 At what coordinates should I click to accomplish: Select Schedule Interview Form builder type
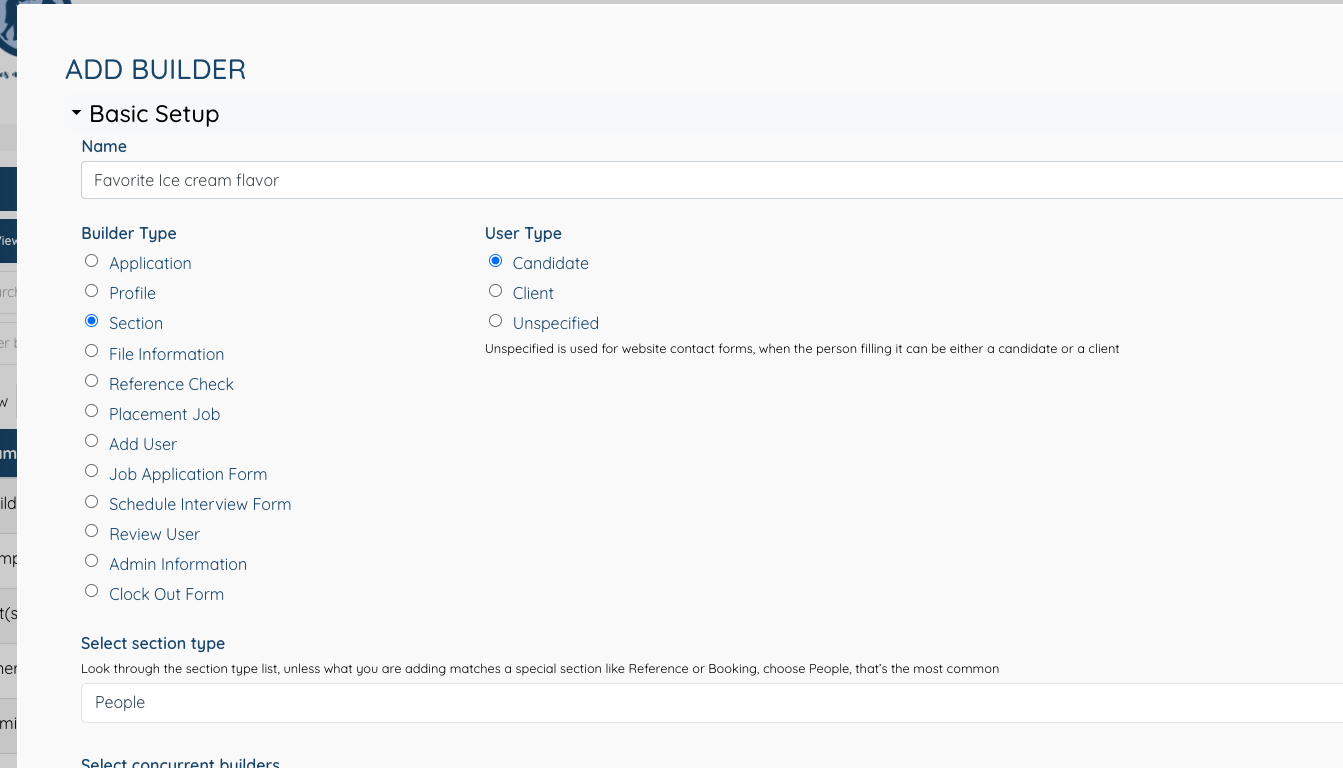click(x=91, y=501)
